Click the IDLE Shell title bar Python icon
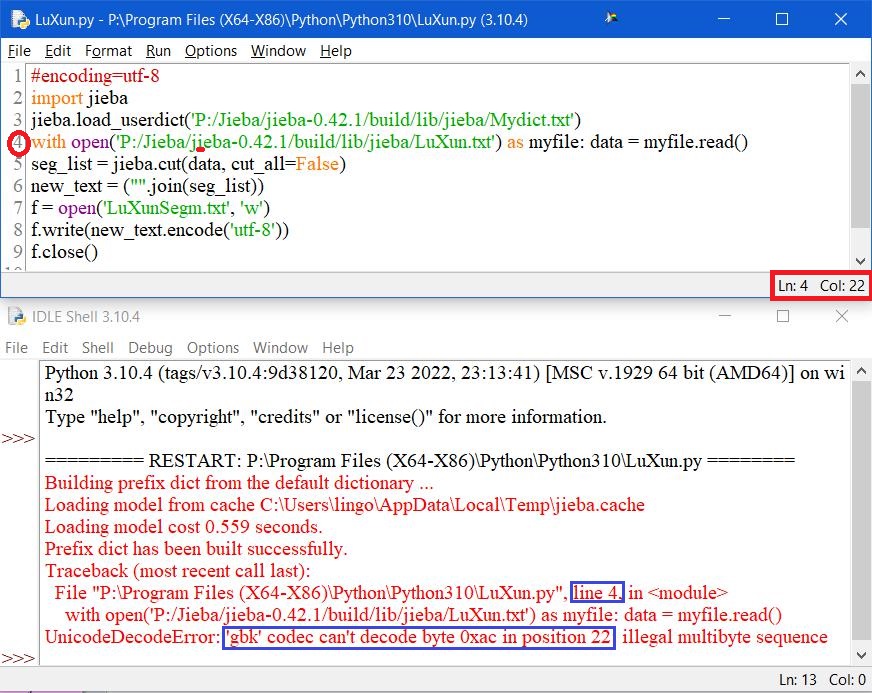Viewport: 872px width, 693px height. pos(17,316)
